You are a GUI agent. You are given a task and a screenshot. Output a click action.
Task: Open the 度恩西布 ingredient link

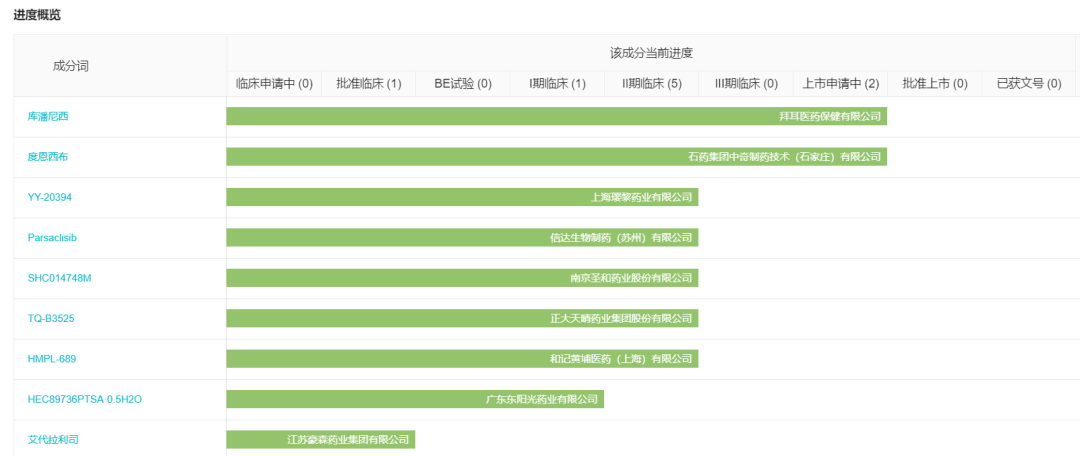tap(48, 156)
